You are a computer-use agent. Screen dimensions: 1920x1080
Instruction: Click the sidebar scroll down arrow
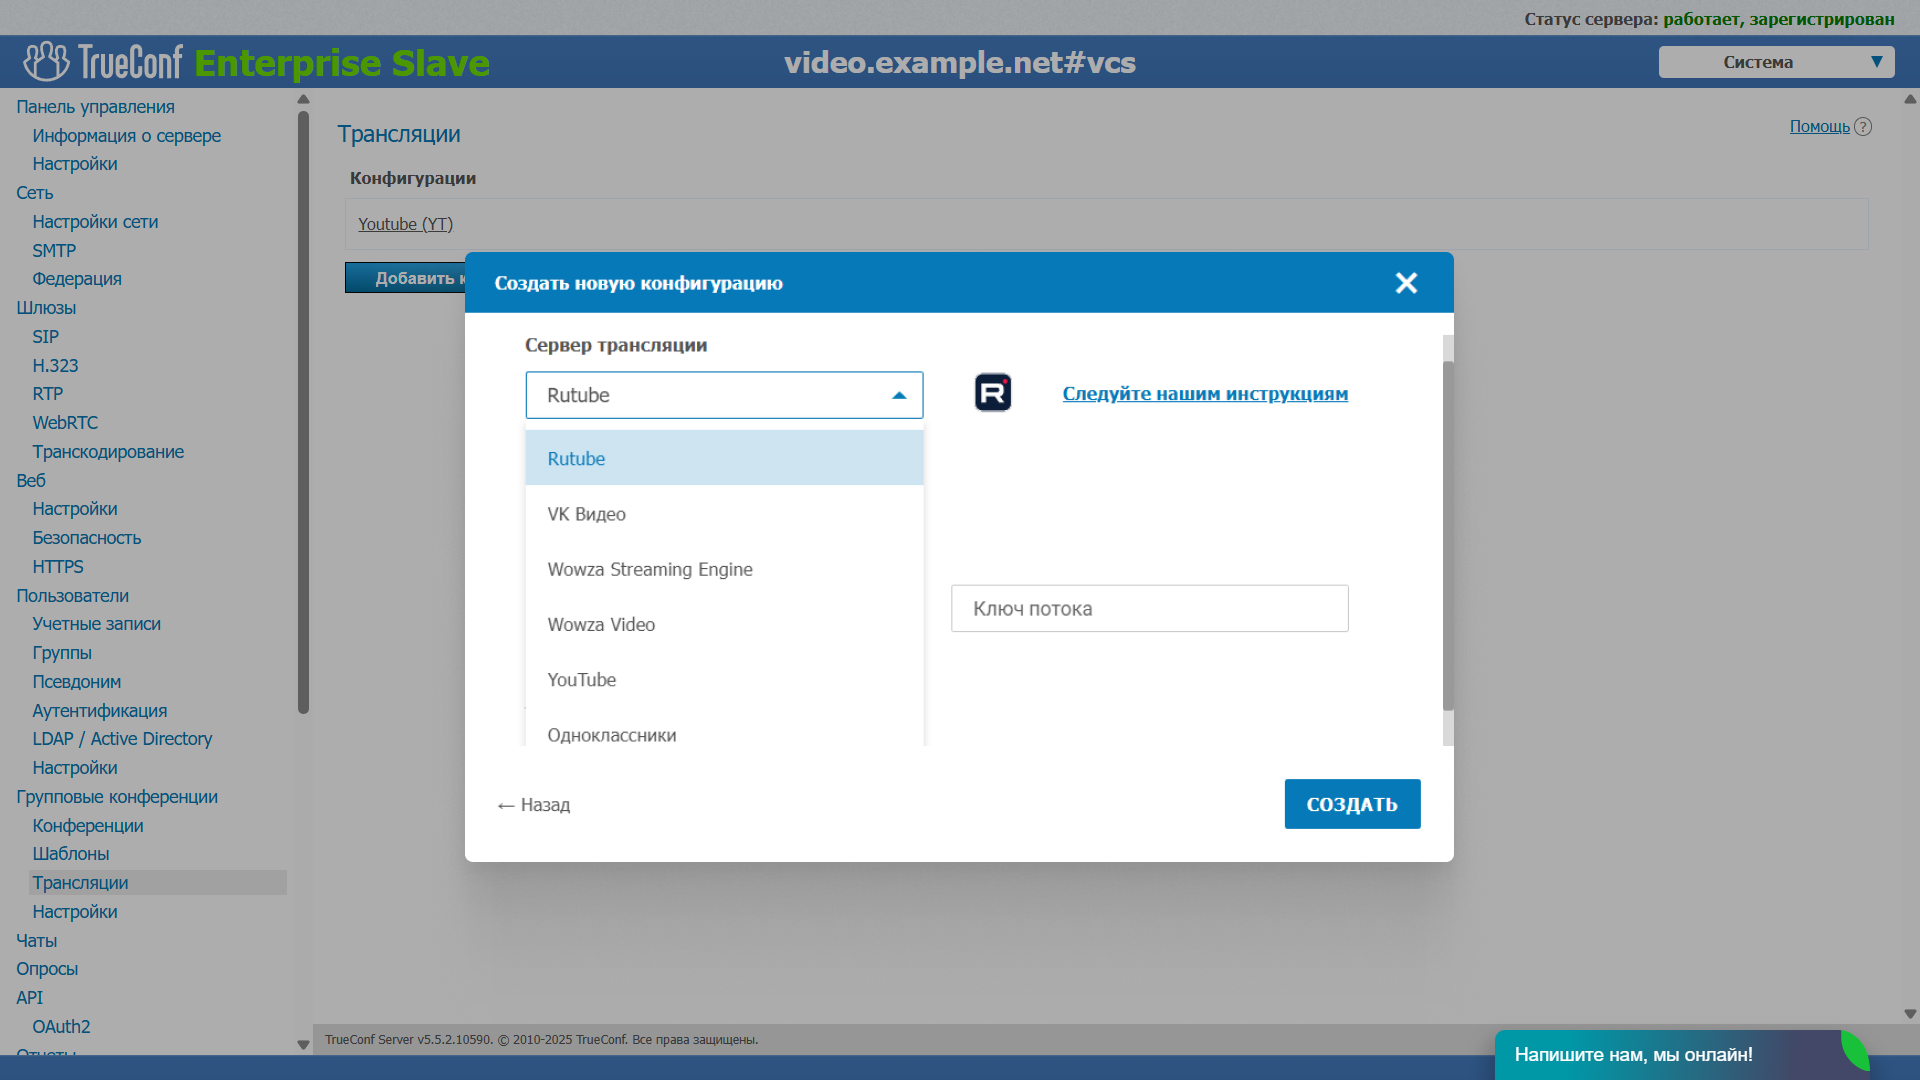pos(303,1044)
